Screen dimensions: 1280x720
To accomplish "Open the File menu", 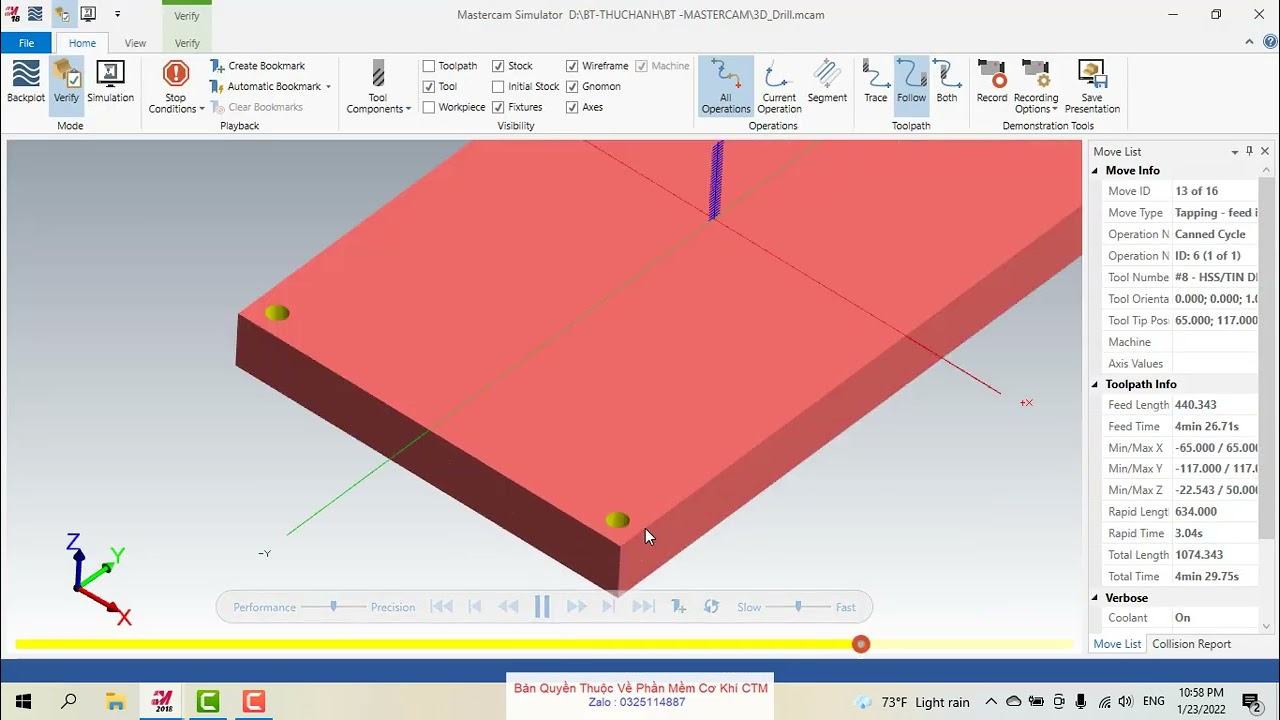I will point(26,43).
